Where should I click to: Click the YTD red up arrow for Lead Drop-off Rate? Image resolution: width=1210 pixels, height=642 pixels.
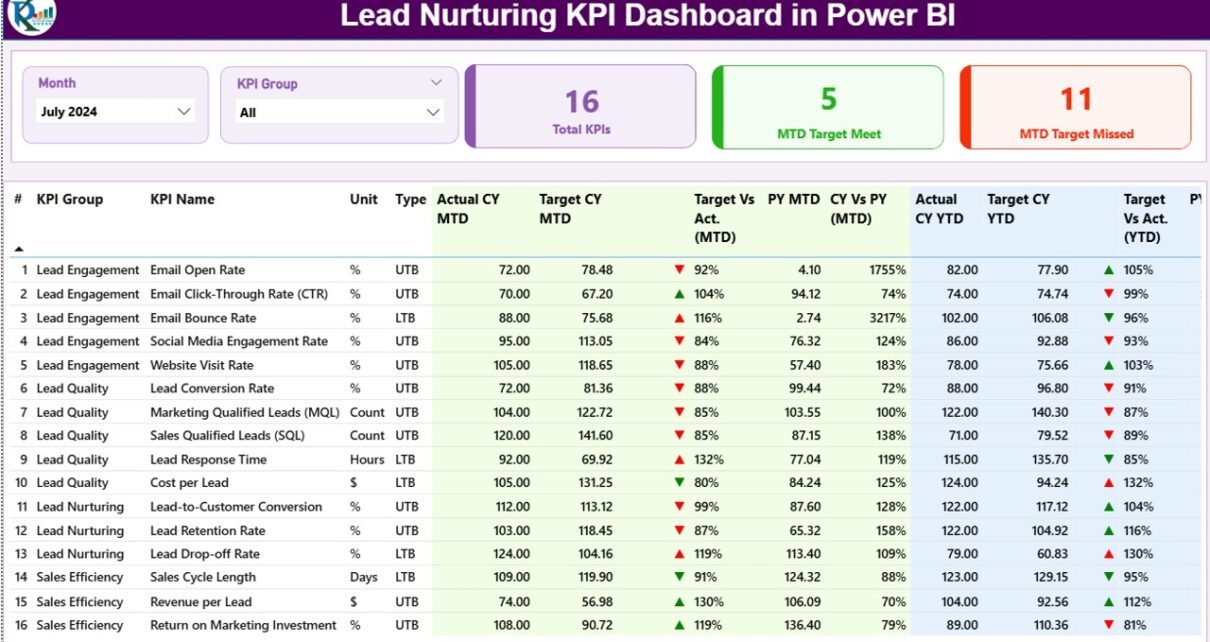coord(1108,554)
